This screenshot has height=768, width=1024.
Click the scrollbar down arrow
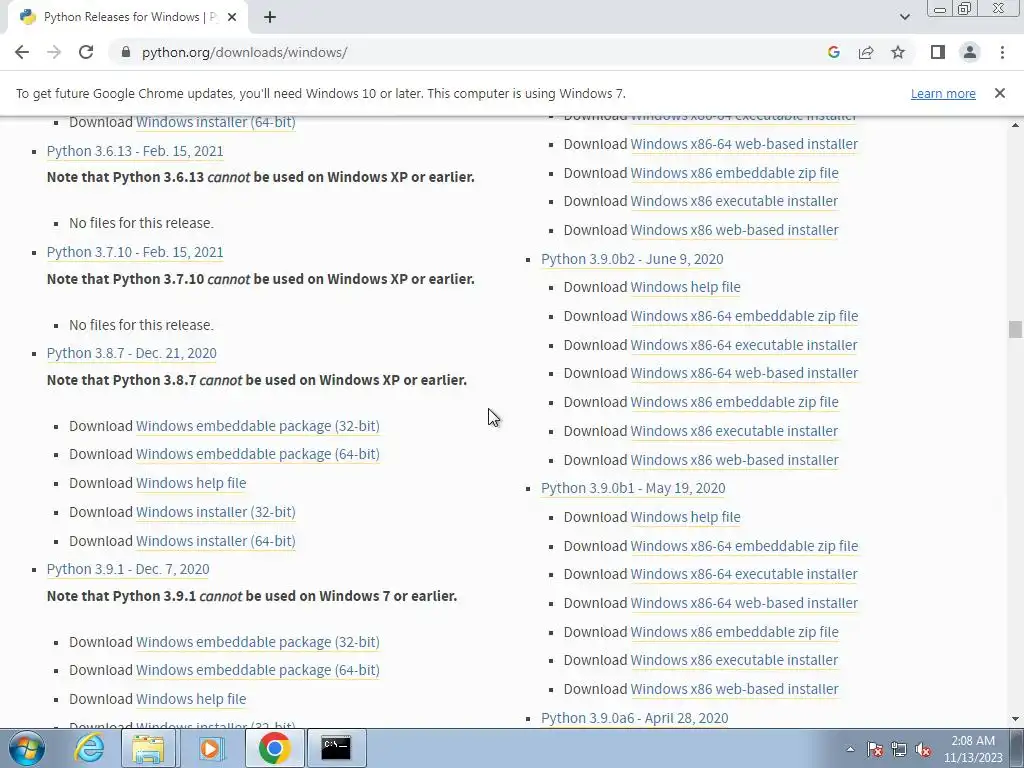tap(1015, 719)
